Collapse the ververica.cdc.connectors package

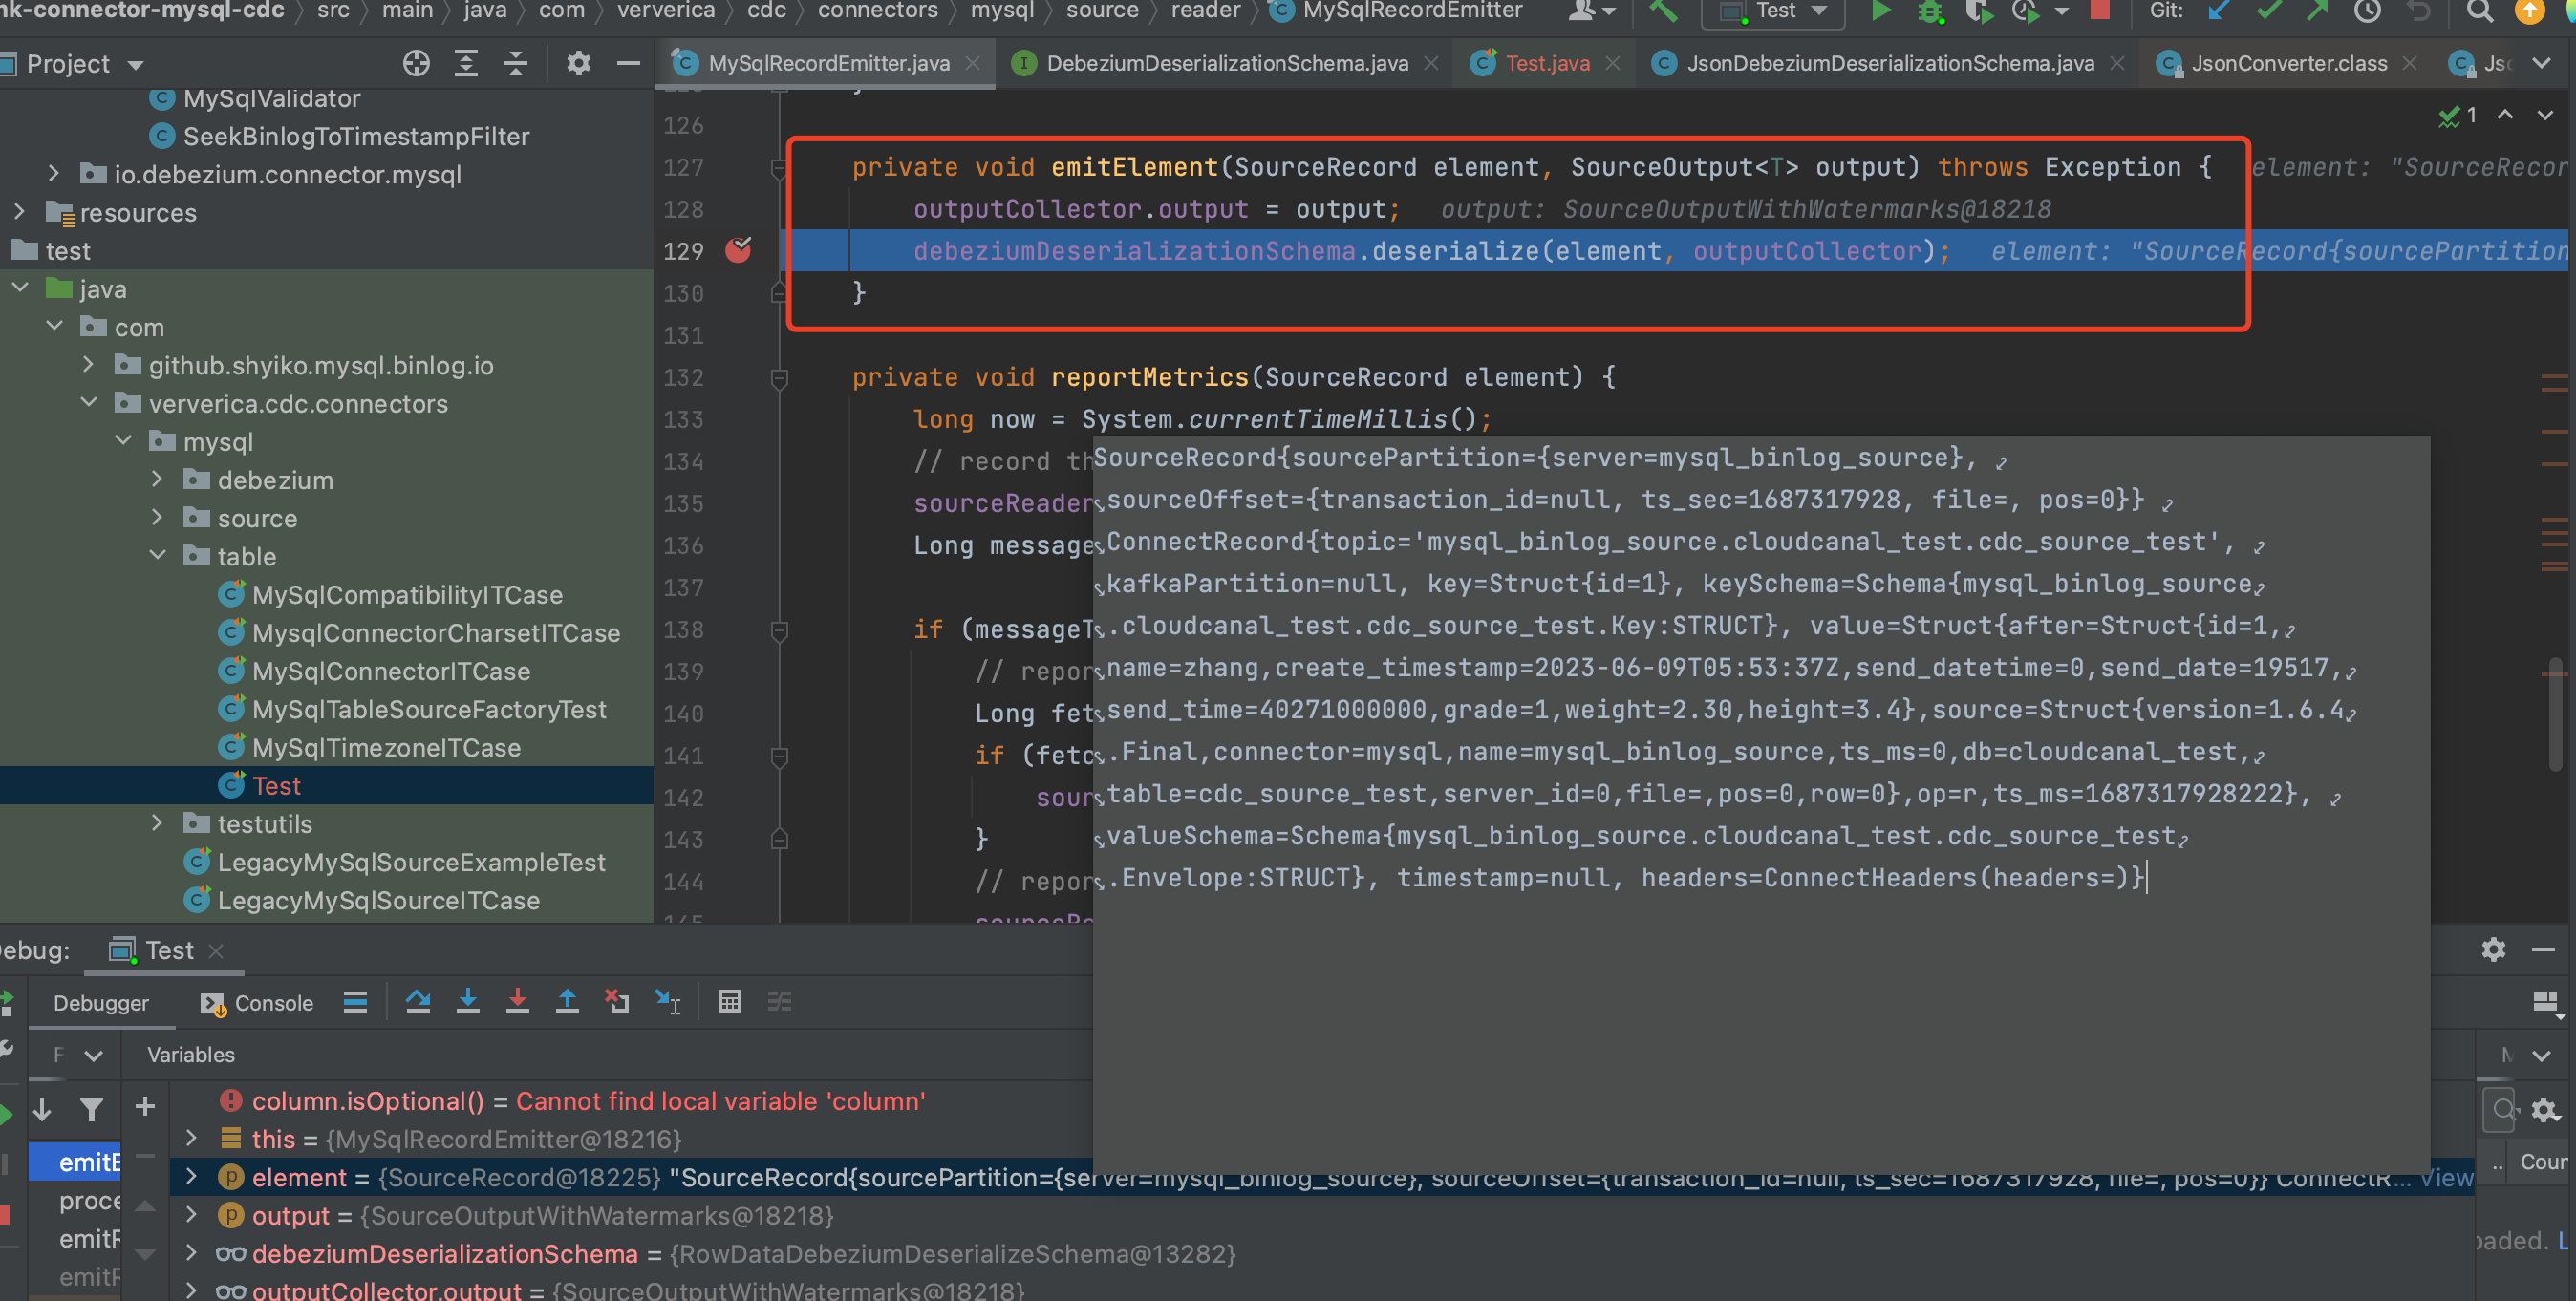[x=89, y=403]
